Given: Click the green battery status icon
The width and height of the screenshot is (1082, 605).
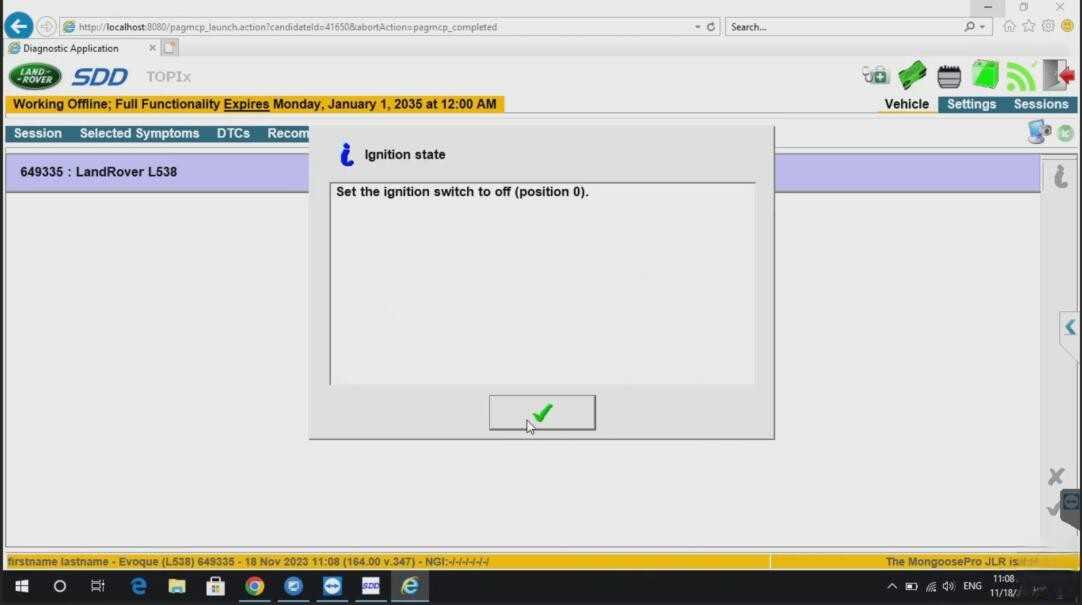Looking at the screenshot, I should (x=985, y=75).
